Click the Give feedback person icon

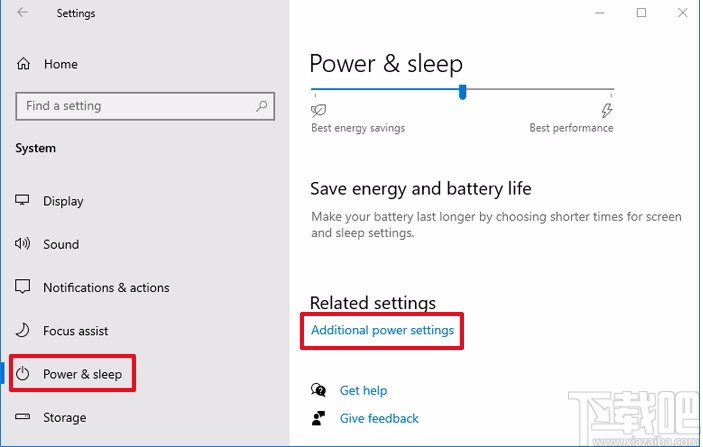coord(319,418)
